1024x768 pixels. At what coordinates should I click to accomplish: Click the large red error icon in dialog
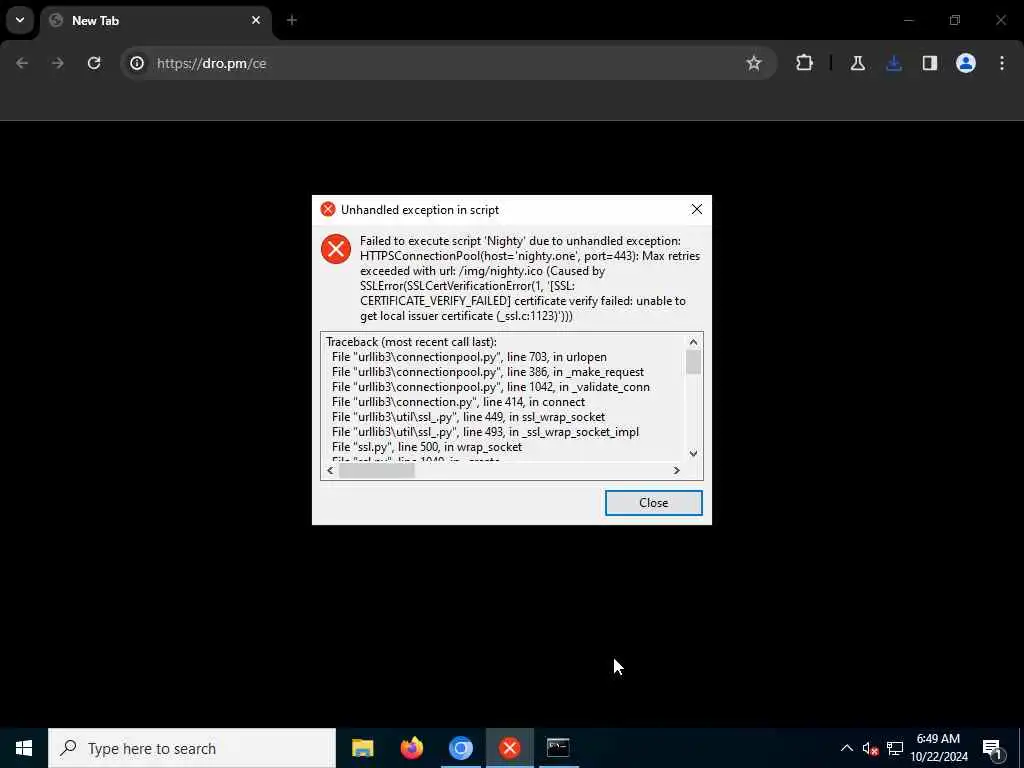click(x=336, y=249)
